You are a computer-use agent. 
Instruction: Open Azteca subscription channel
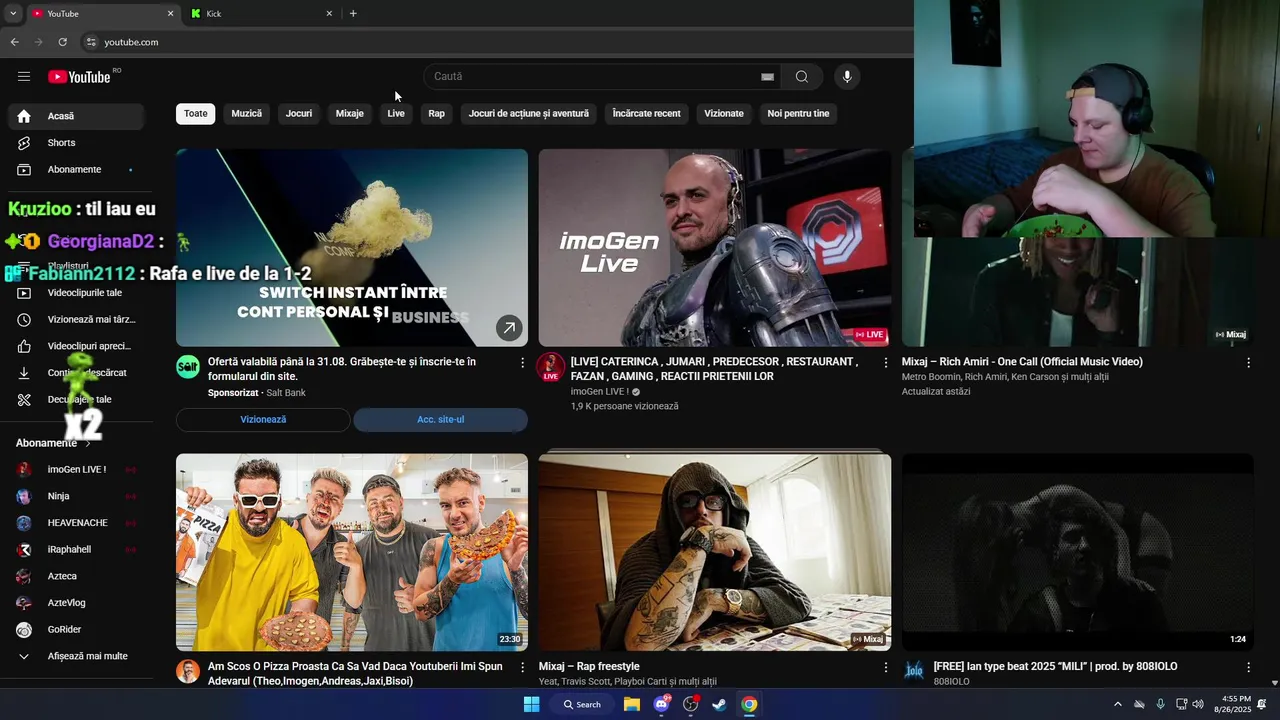pyautogui.click(x=76, y=576)
